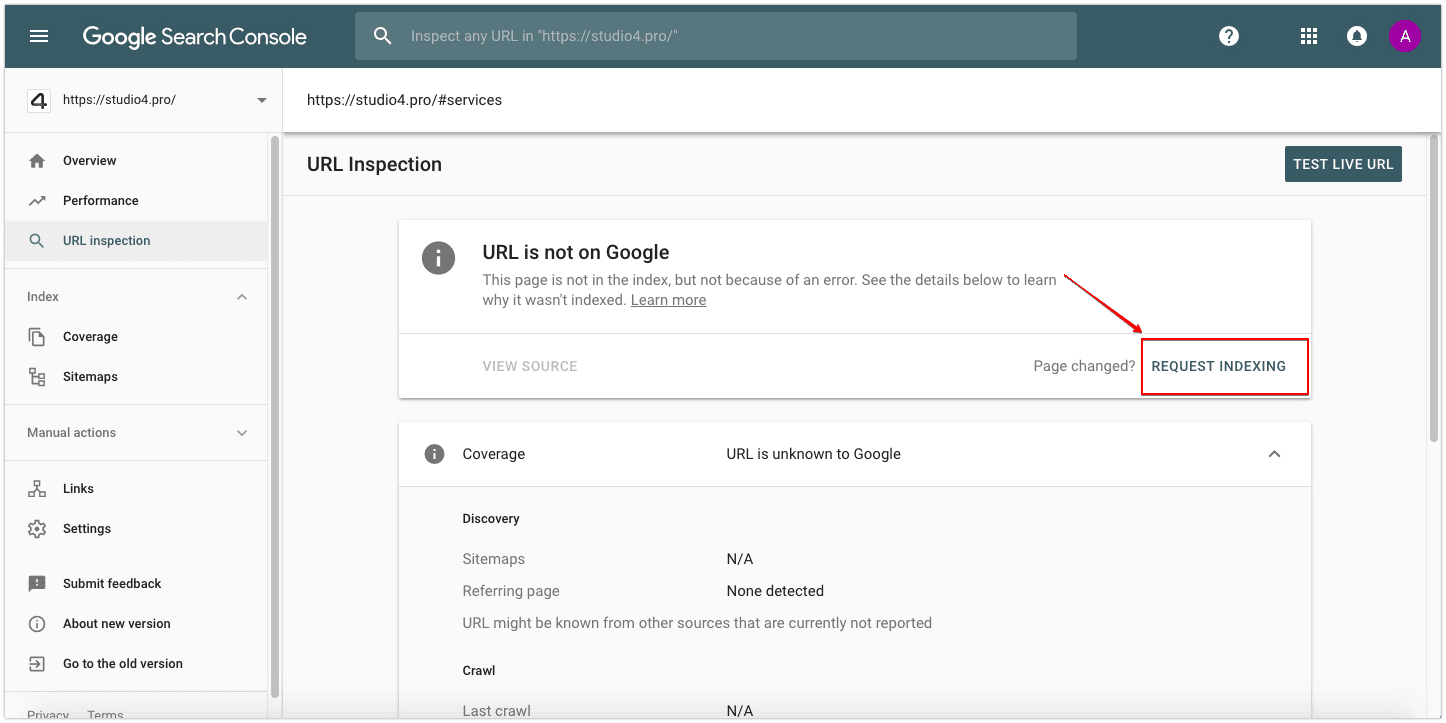Open the Terms link in the sidebar footer
Image resolution: width=1446 pixels, height=723 pixels.
click(105, 715)
